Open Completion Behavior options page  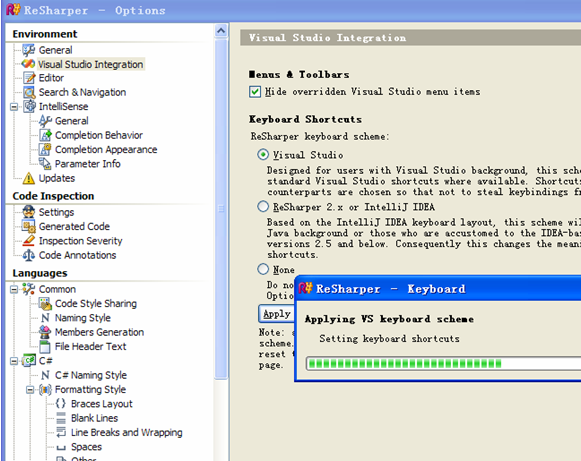[x=99, y=135]
